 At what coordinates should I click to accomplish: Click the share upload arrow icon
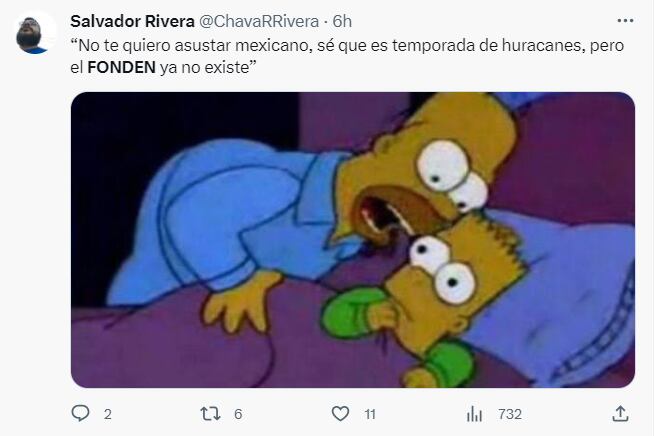click(620, 413)
